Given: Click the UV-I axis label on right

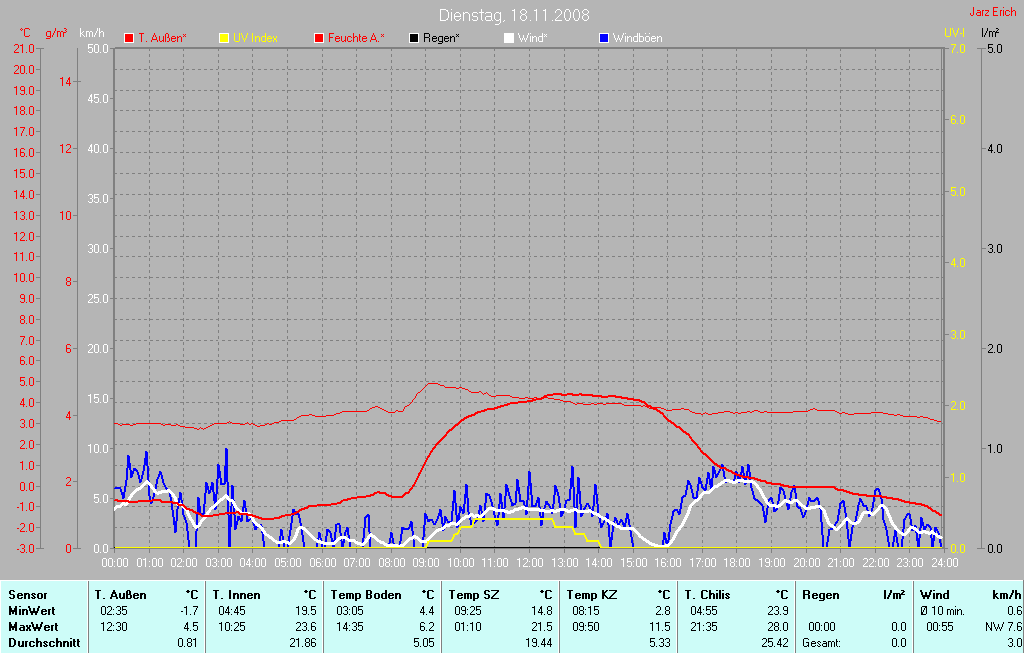Looking at the screenshot, I should click(954, 33).
